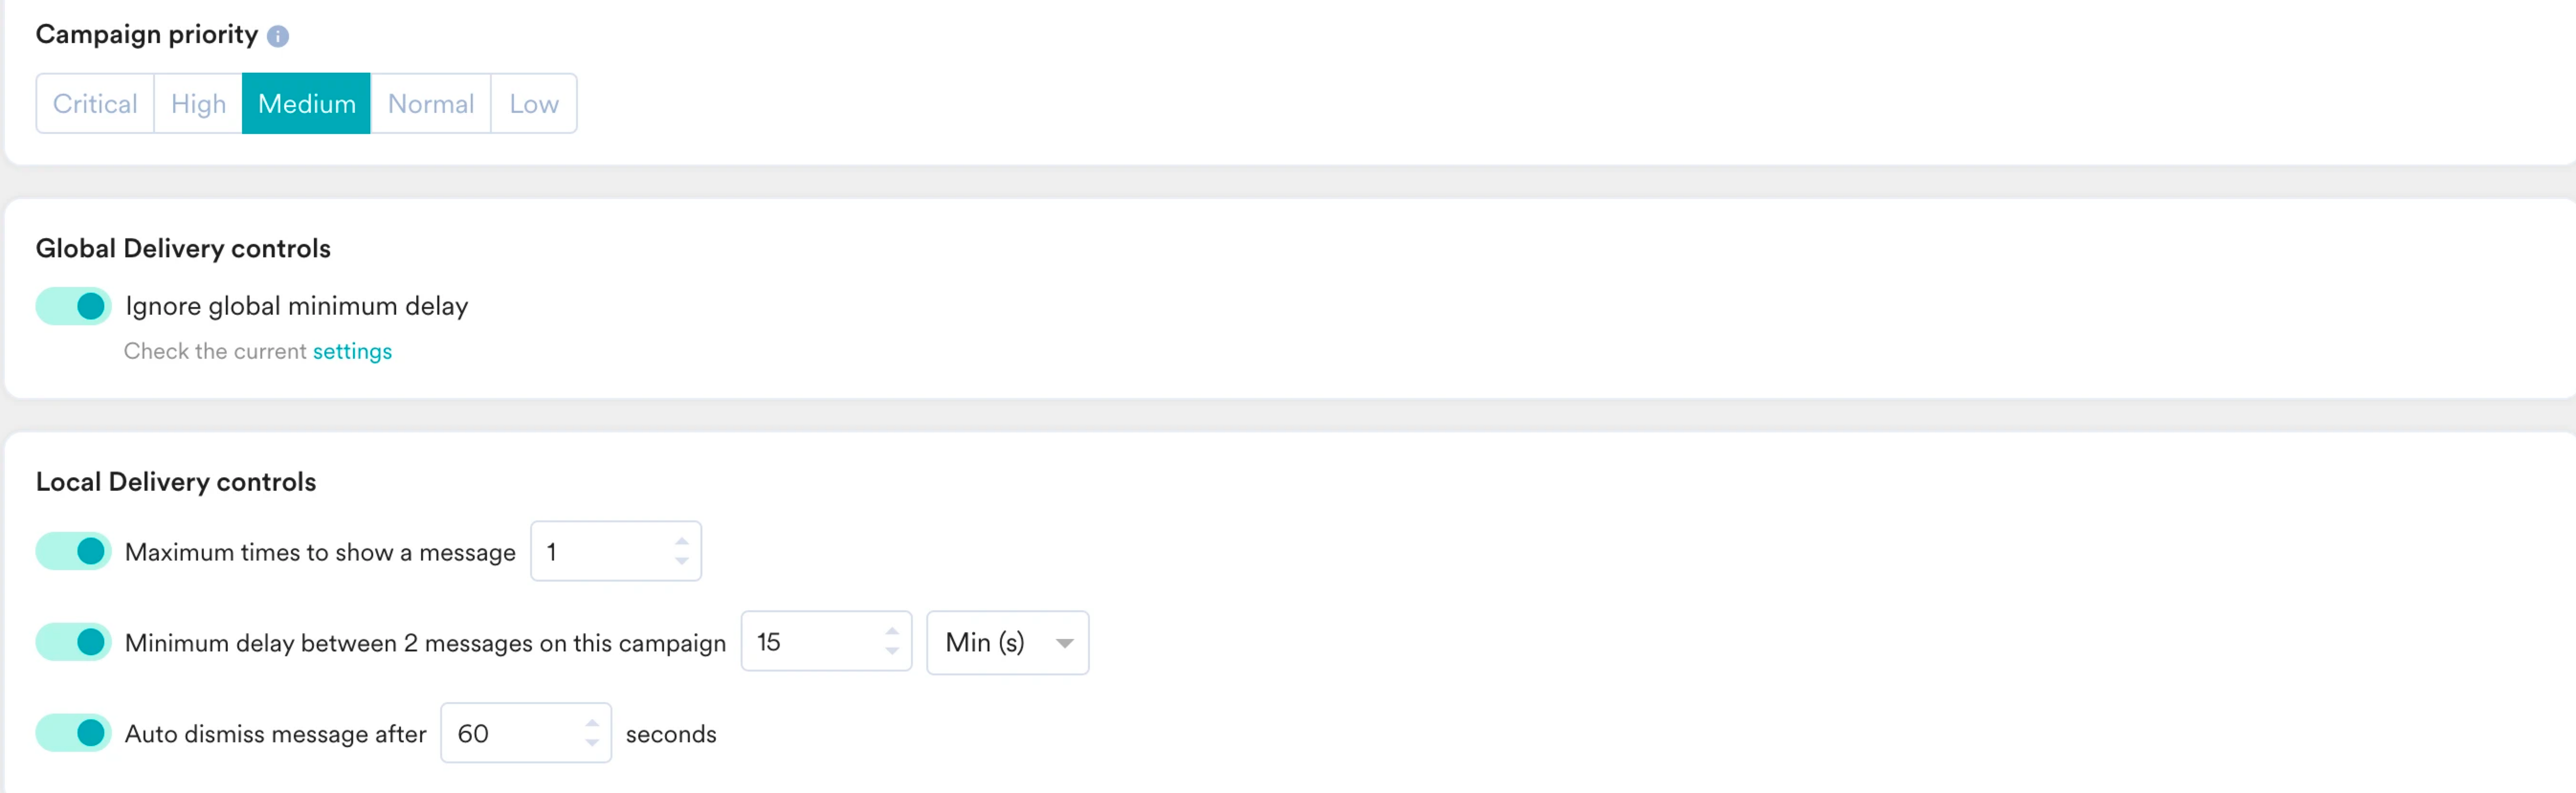Select High campaign priority
The image size is (2576, 793).
198,103
